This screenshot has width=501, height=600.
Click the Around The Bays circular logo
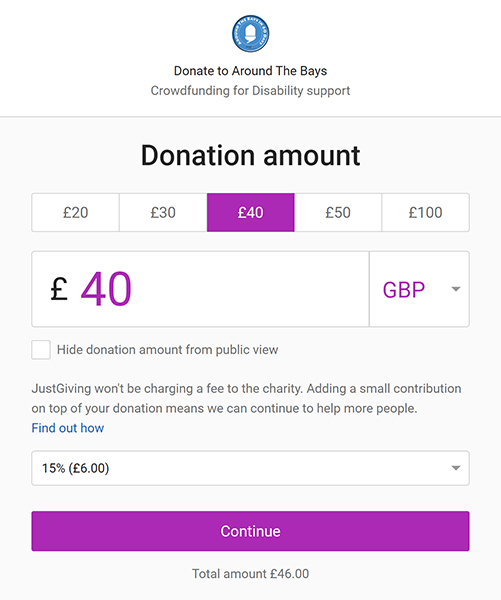point(250,34)
